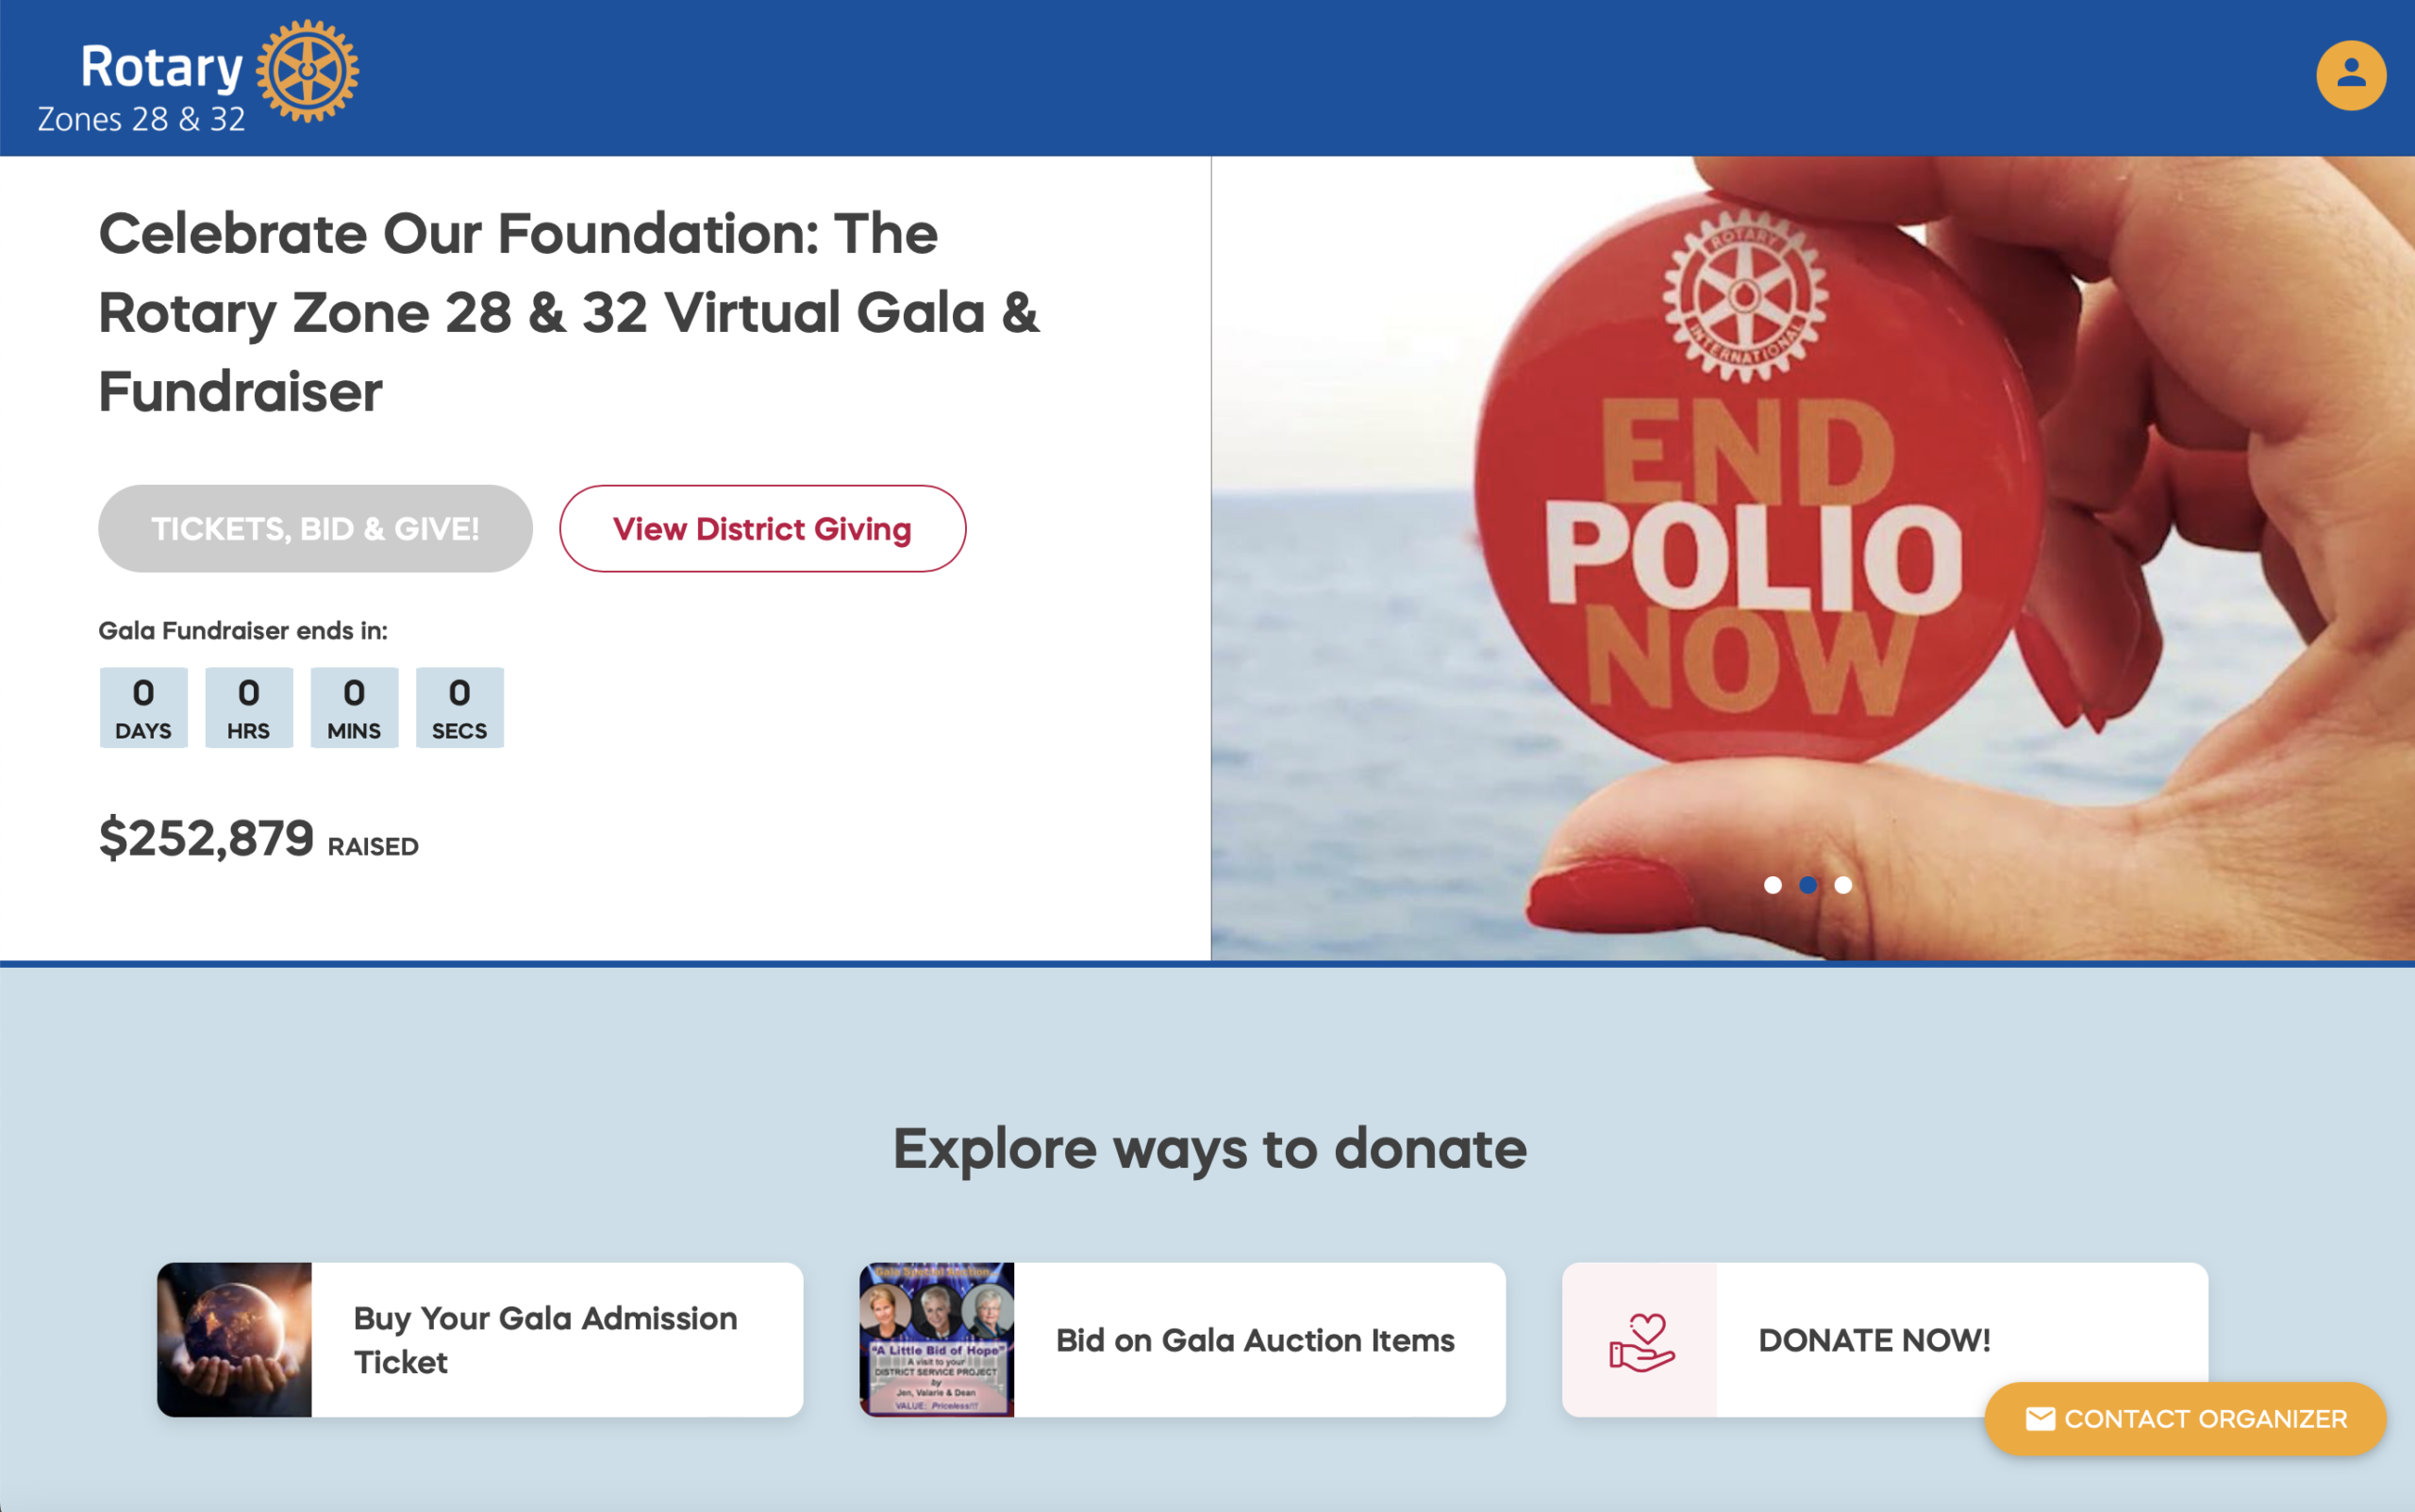2415x1512 pixels.
Task: Select the active blue carousel dot
Action: coord(1808,885)
